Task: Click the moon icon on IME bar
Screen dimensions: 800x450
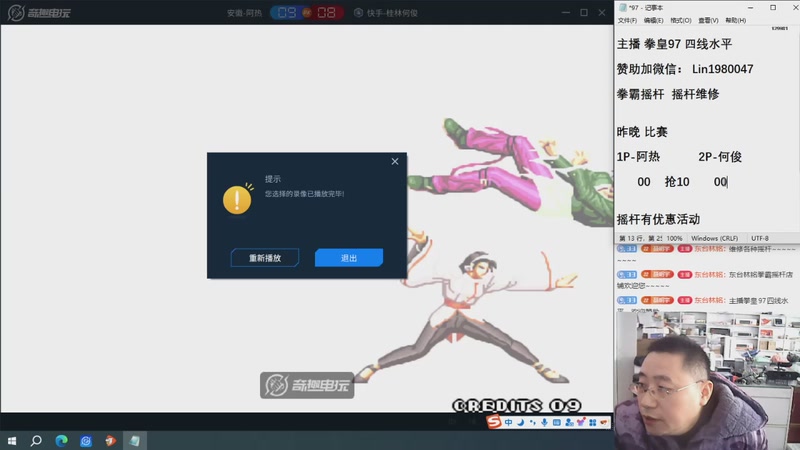Action: 520,422
